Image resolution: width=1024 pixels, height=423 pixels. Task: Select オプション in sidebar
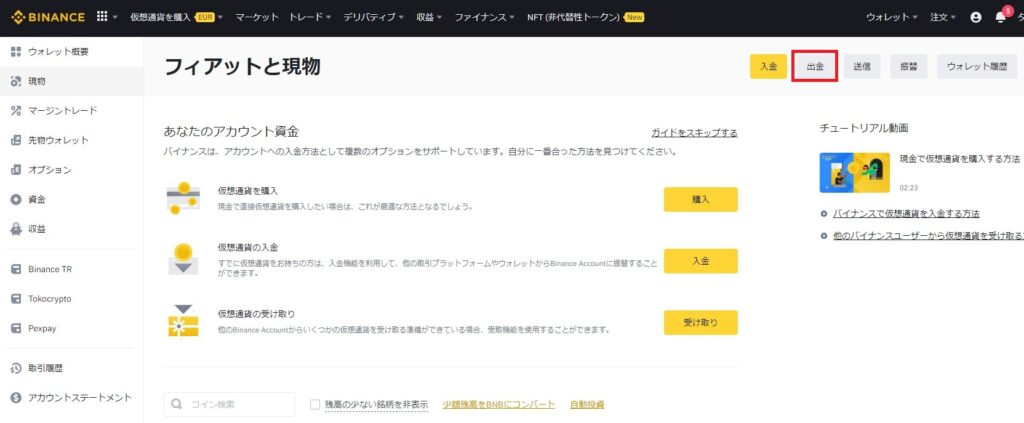50,170
